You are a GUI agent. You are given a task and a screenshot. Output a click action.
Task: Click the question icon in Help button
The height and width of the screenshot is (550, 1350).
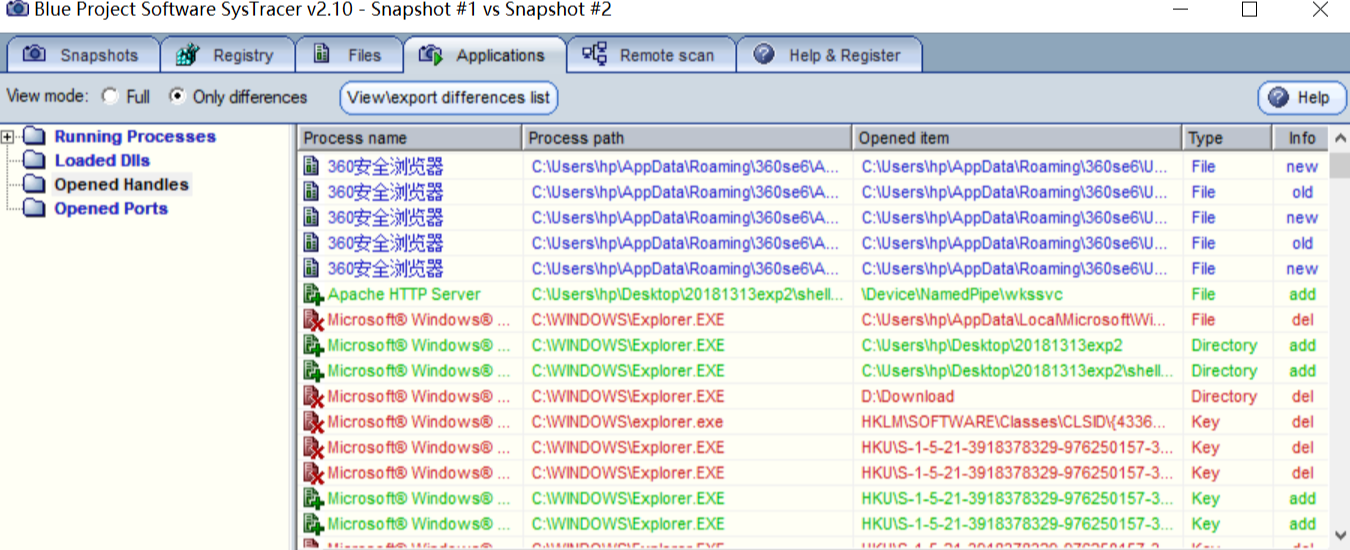pos(1277,97)
